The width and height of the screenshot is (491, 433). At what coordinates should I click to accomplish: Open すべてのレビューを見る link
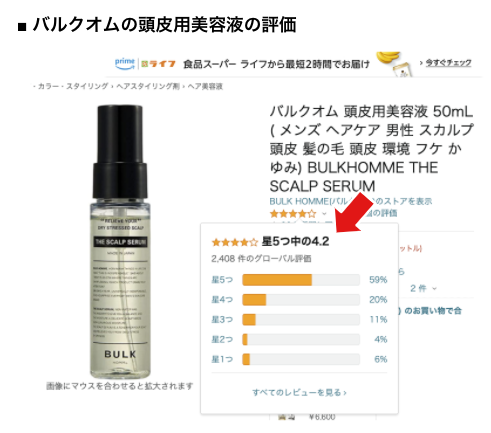[299, 392]
